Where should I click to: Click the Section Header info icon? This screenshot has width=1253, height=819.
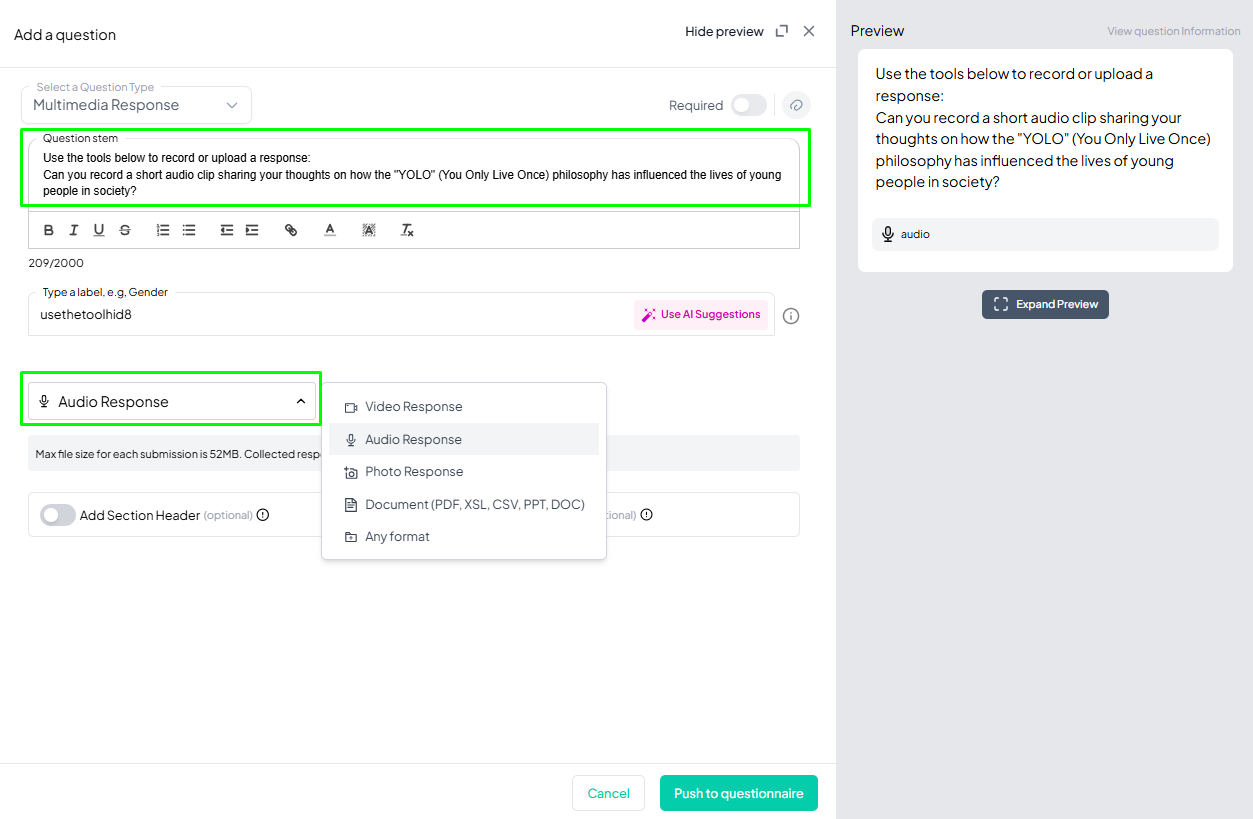click(x=263, y=515)
